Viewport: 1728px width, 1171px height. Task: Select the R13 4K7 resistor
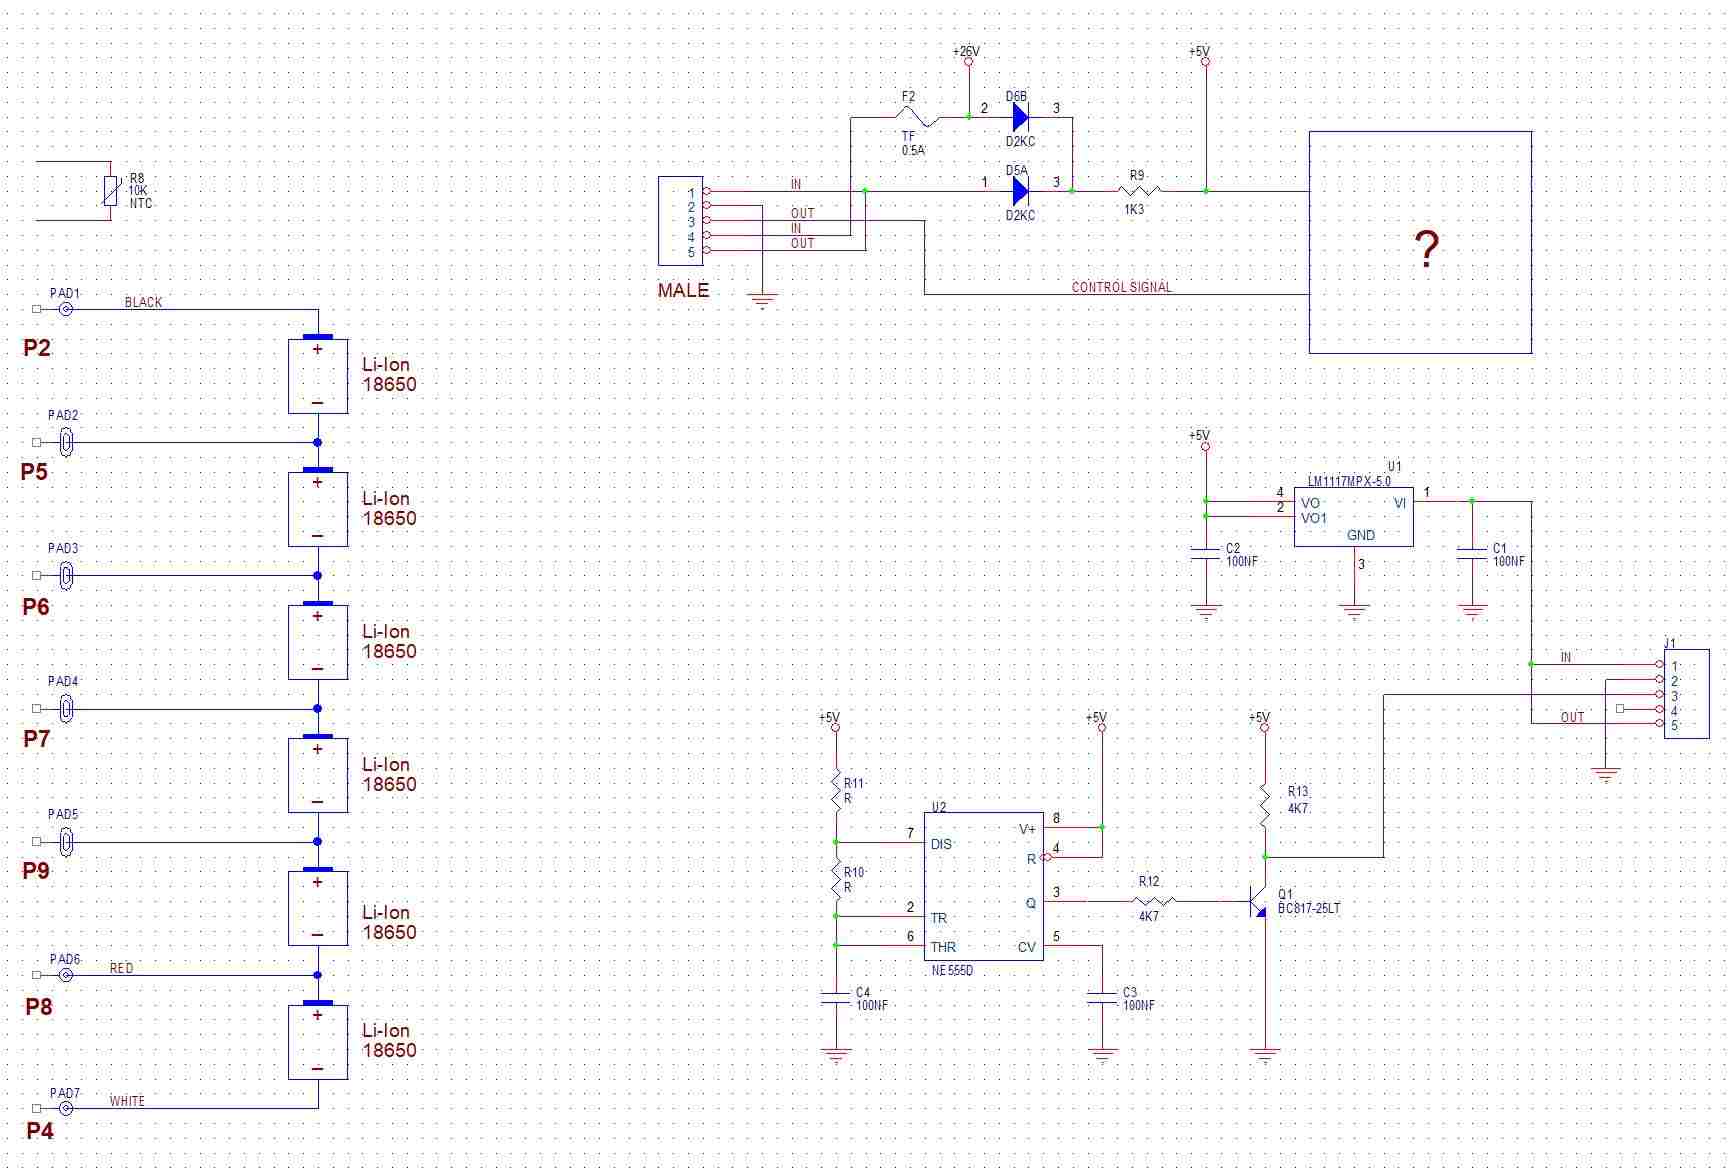(1265, 806)
